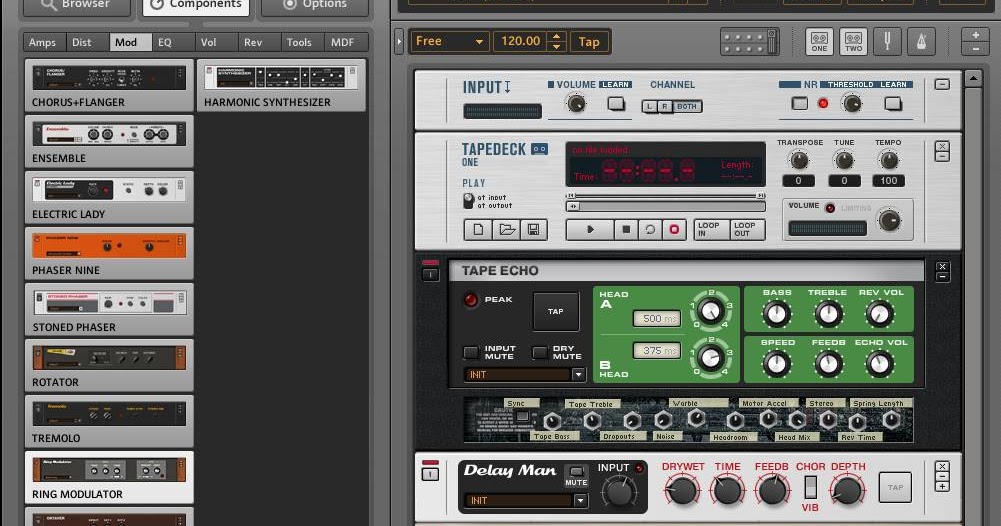Choose the Ring Modulator component
This screenshot has height=526, width=1001.
[109, 477]
